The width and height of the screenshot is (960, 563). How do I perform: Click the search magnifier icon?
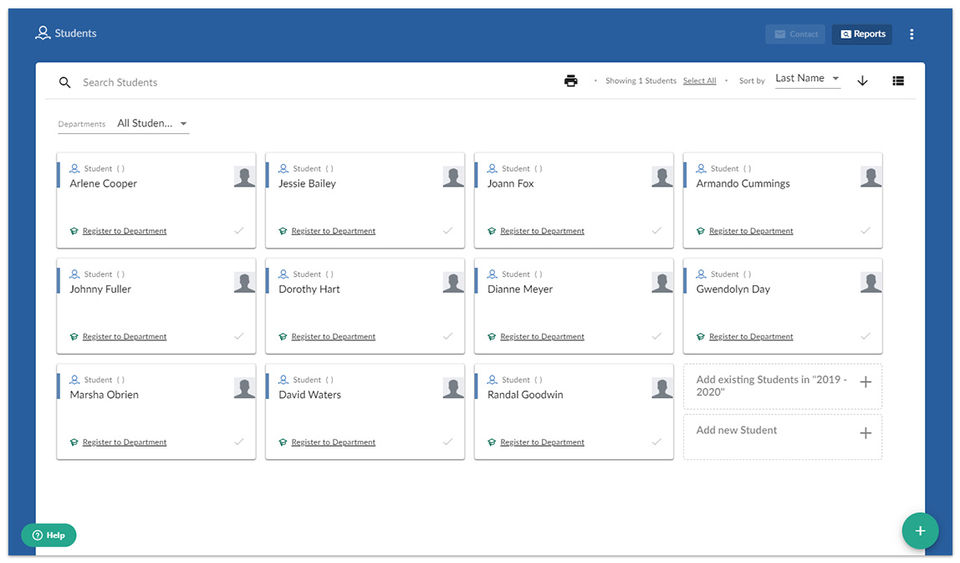[x=64, y=82]
